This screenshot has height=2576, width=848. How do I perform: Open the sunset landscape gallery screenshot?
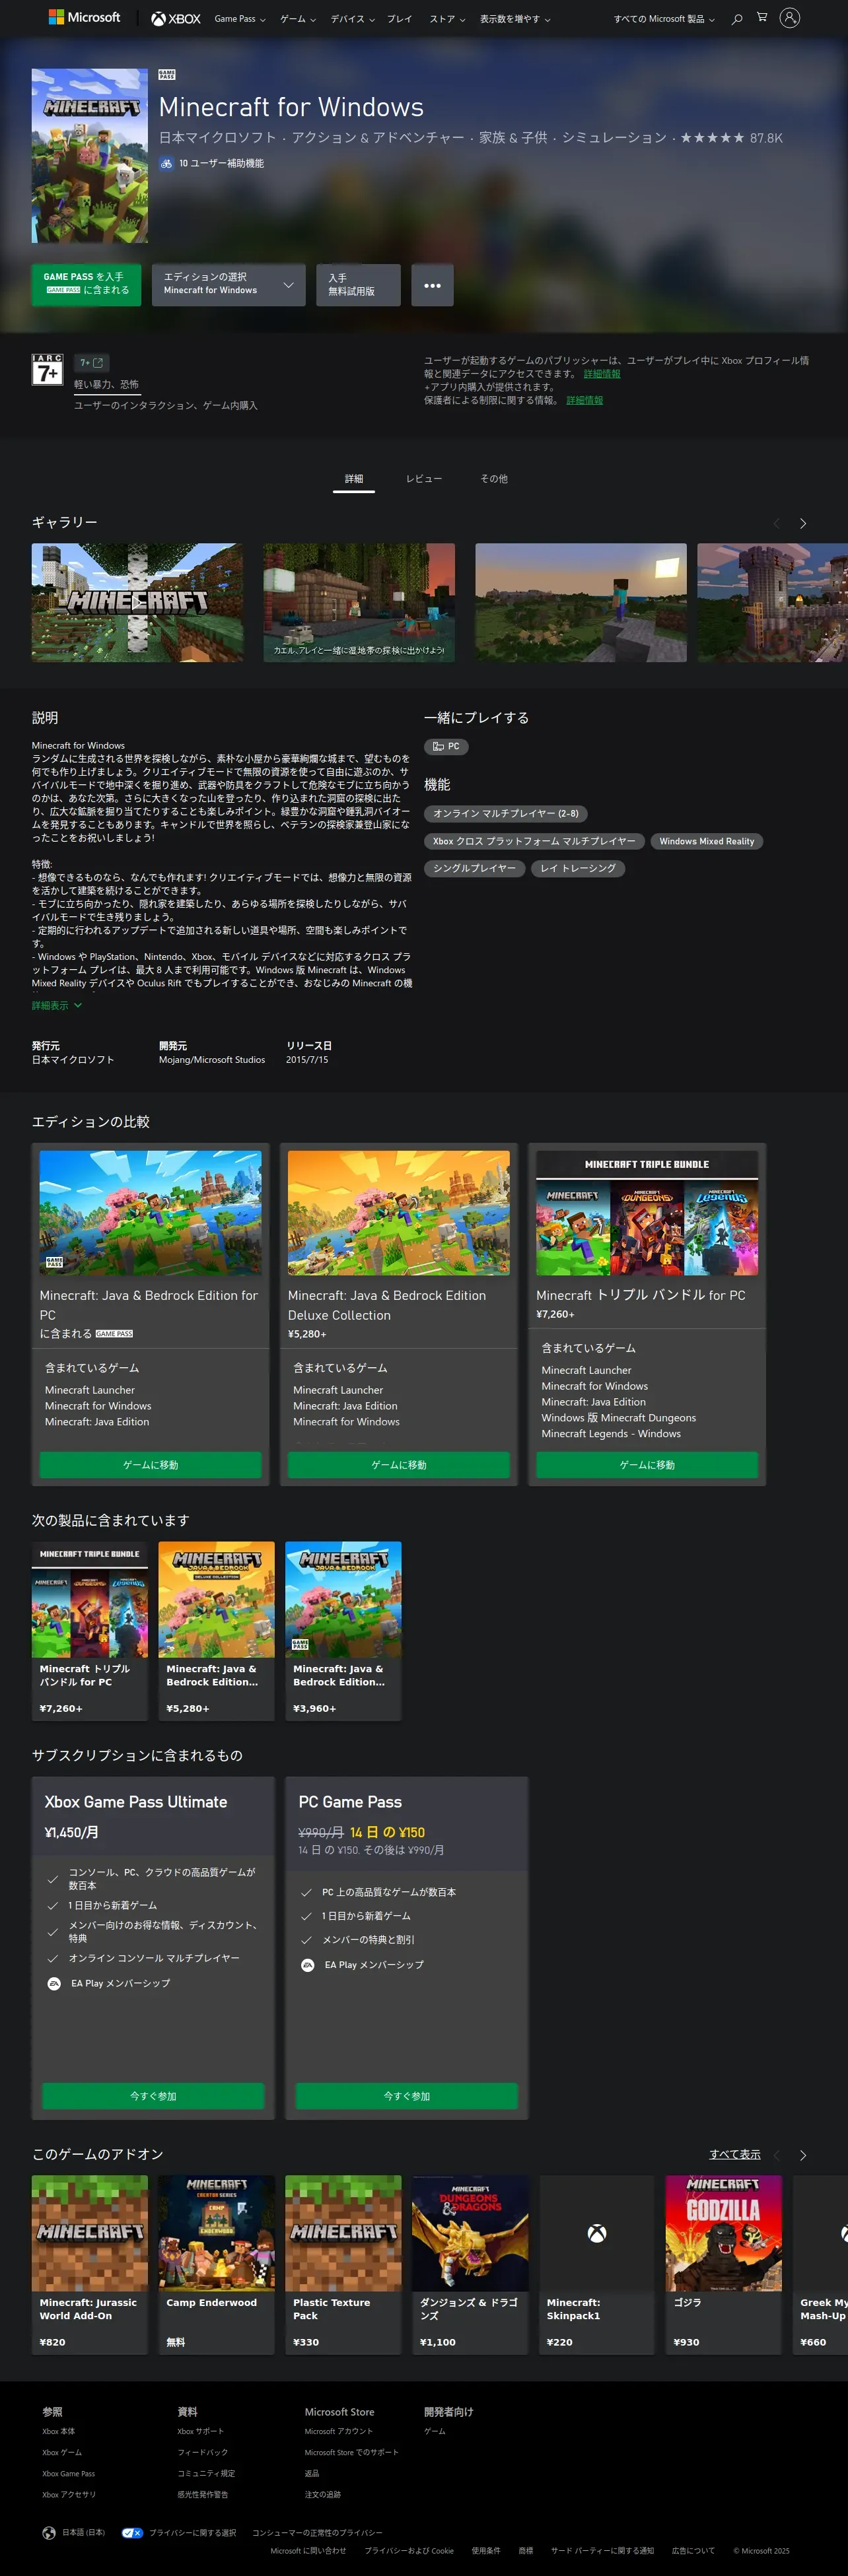click(581, 602)
